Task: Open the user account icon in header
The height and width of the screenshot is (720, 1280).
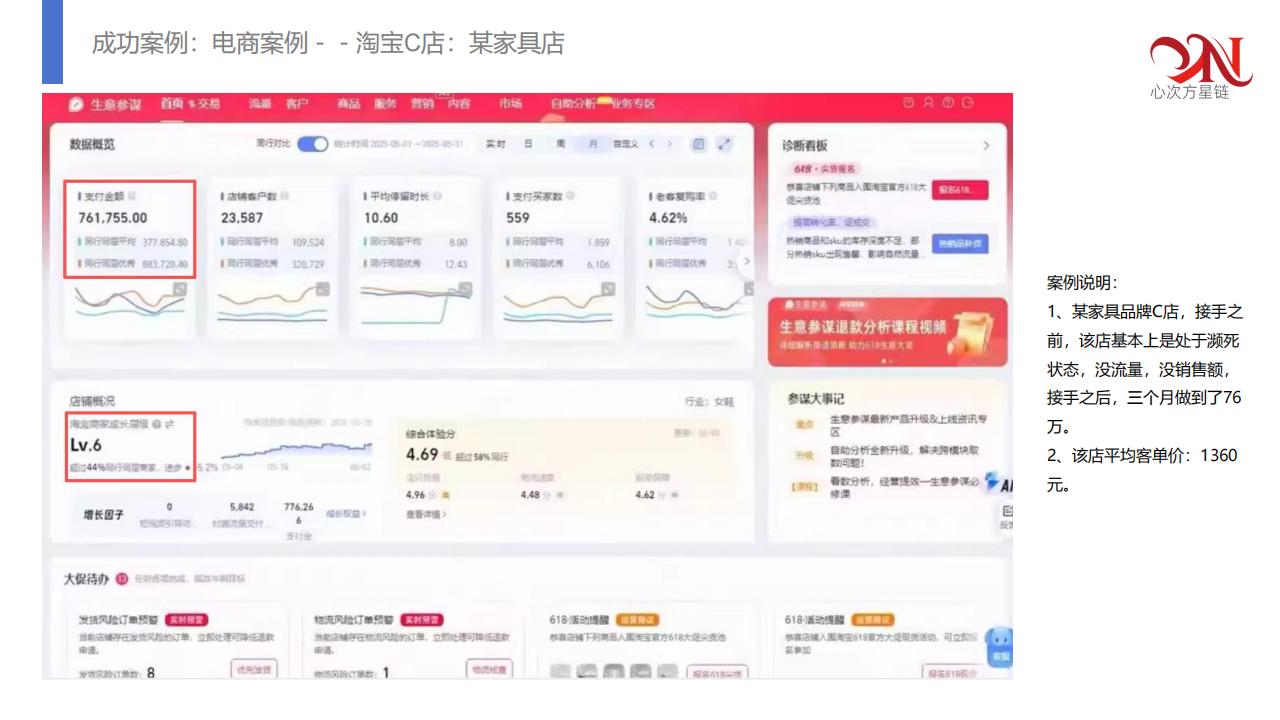Action: [928, 103]
